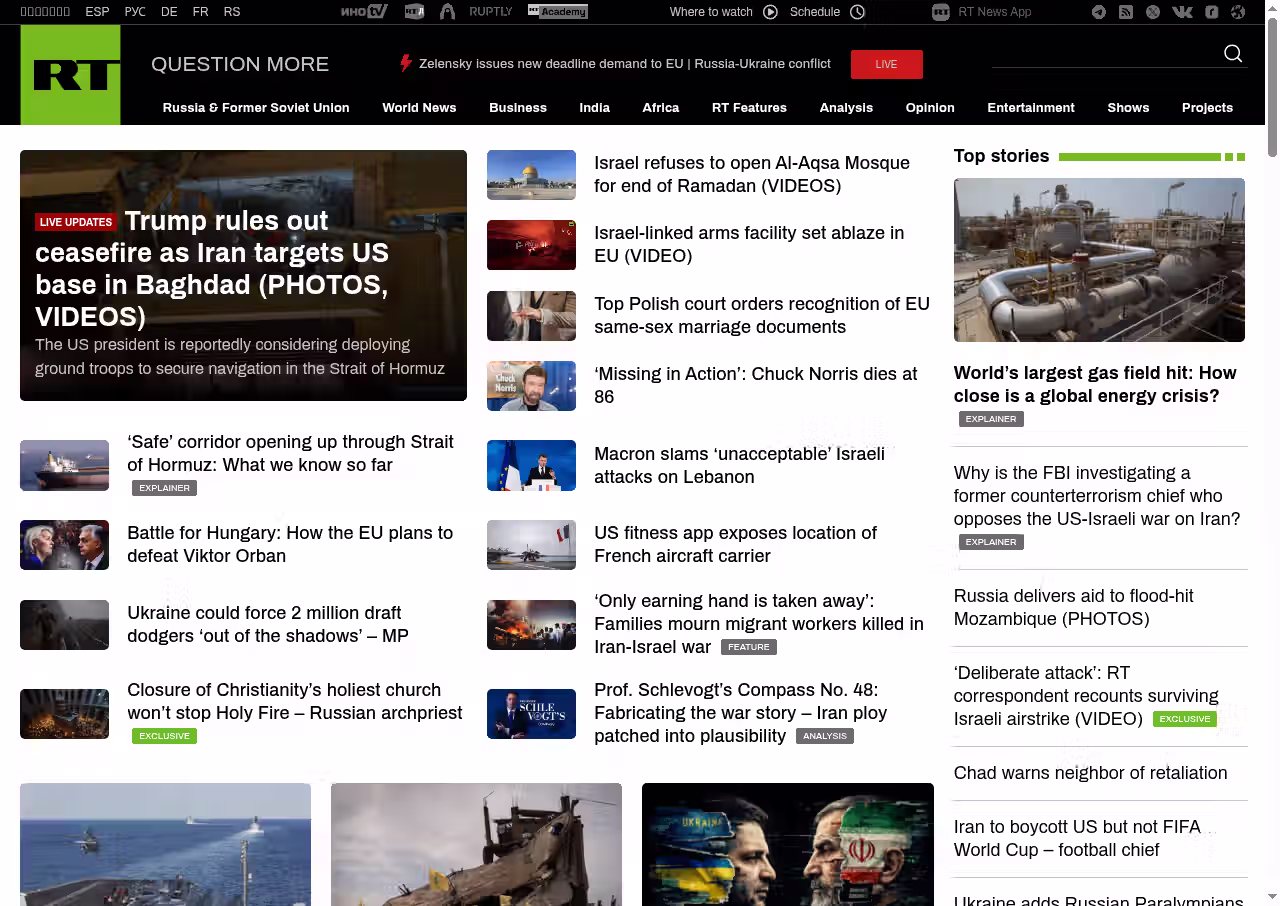This screenshot has height=906, width=1280.
Task: Open the gas field top story thumbnail
Action: point(1099,260)
